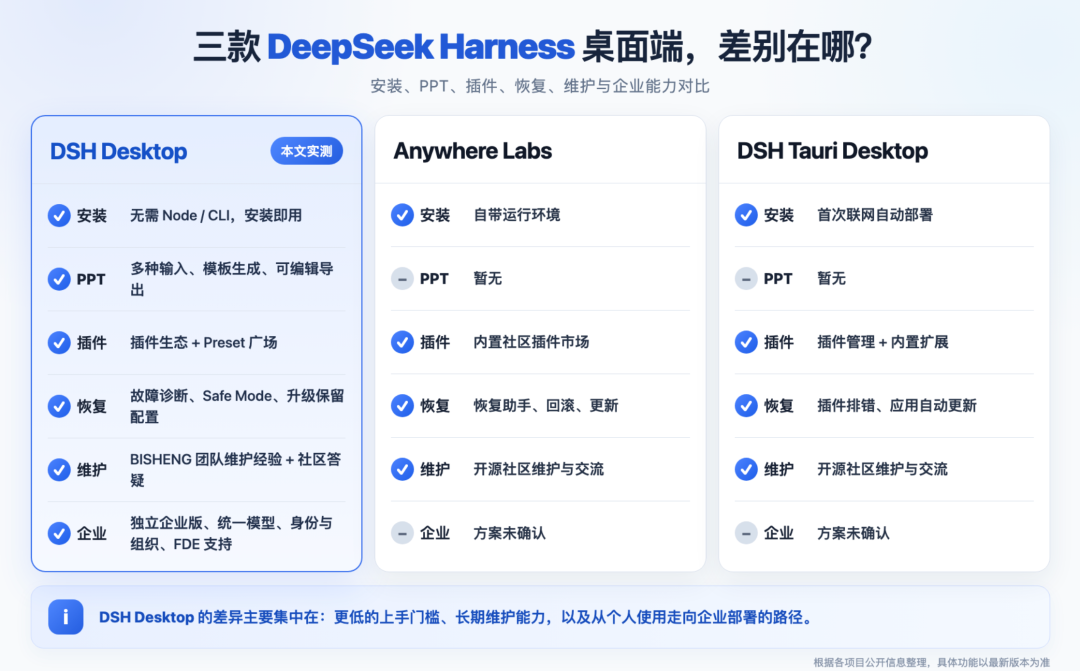This screenshot has height=671, width=1080.
Task: Click text 自带运行环境
Action: [x=517, y=215]
